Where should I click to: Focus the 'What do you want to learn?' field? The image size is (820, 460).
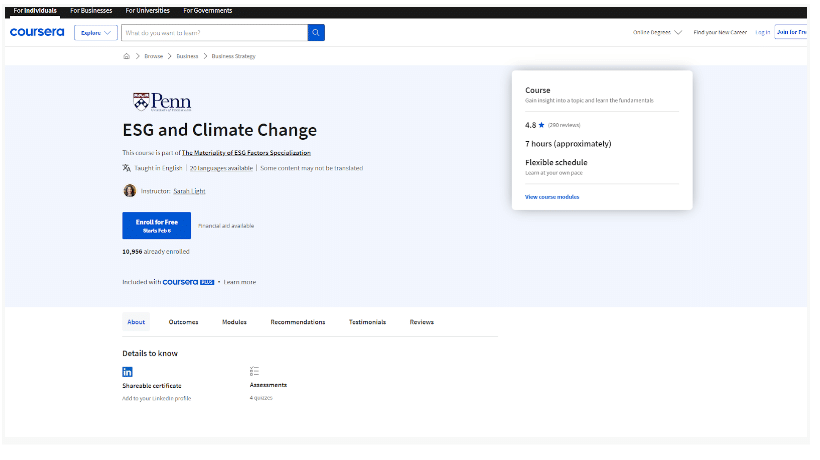[x=214, y=32]
